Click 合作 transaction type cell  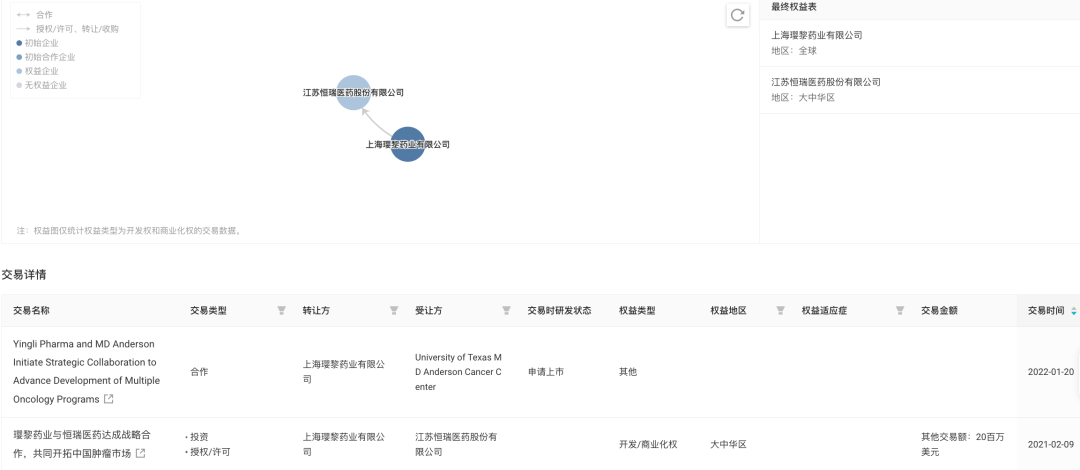[x=199, y=371]
